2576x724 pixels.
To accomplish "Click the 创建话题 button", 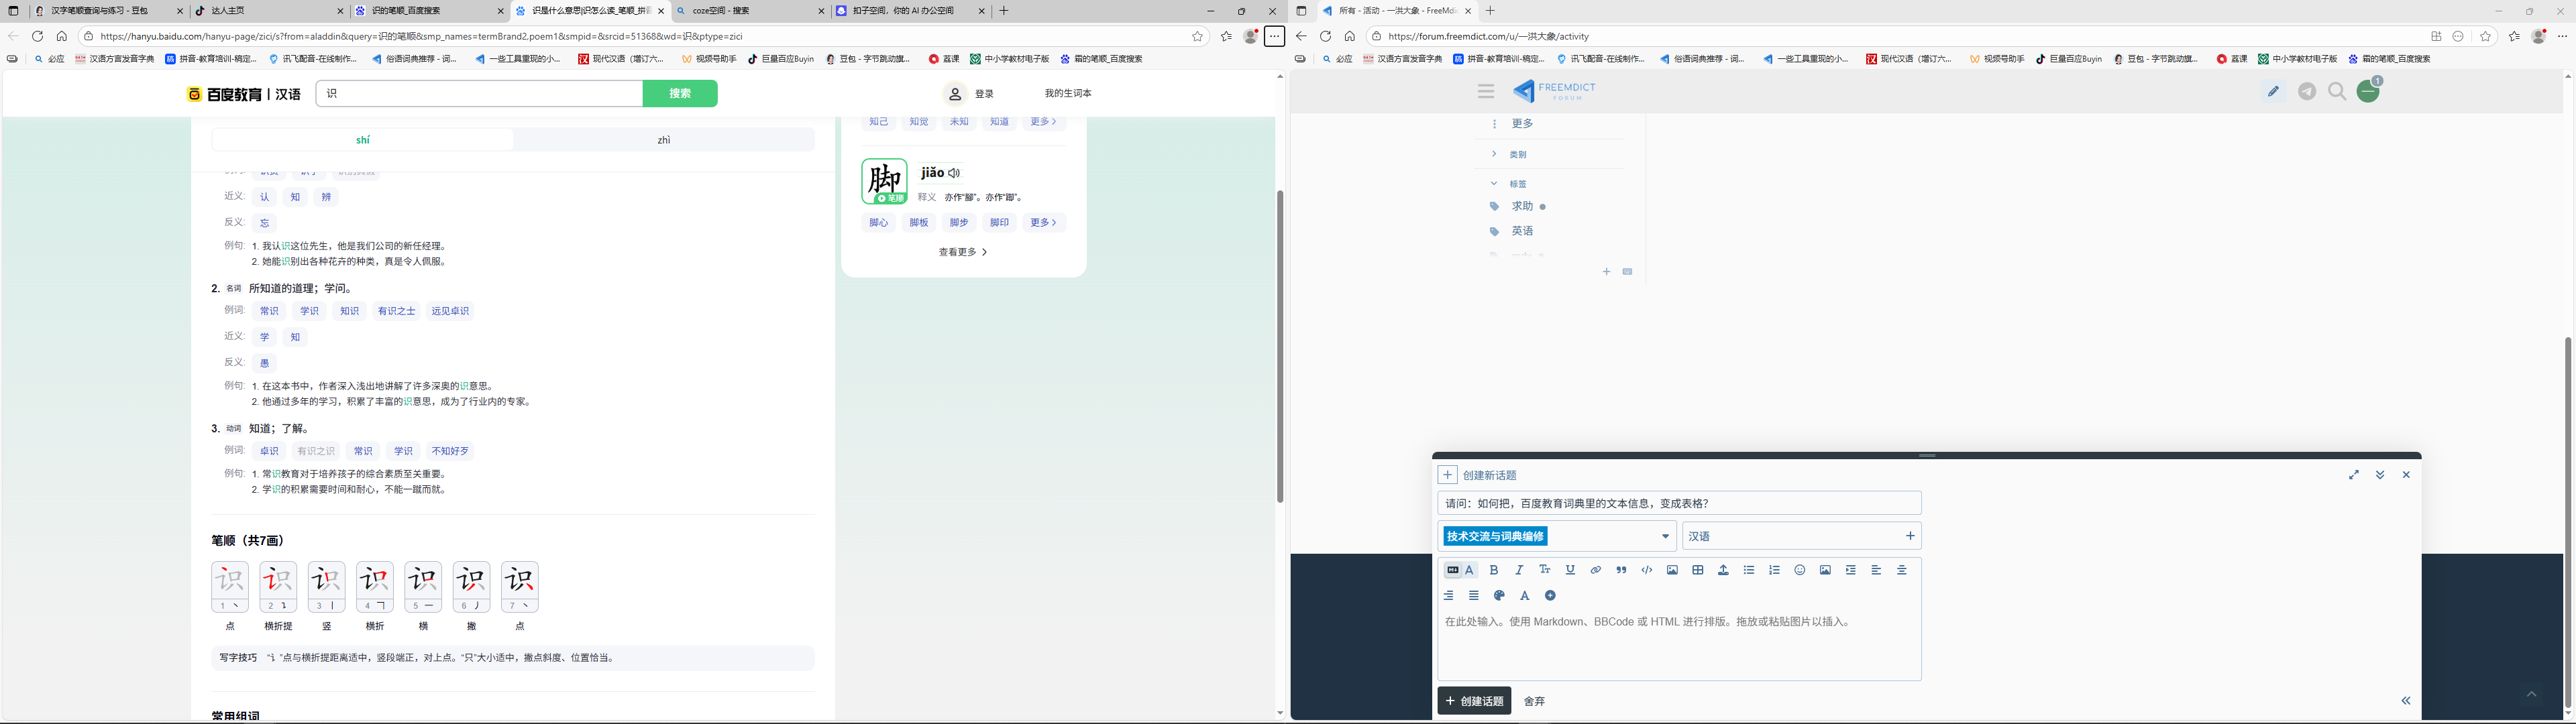I will 1474,701.
